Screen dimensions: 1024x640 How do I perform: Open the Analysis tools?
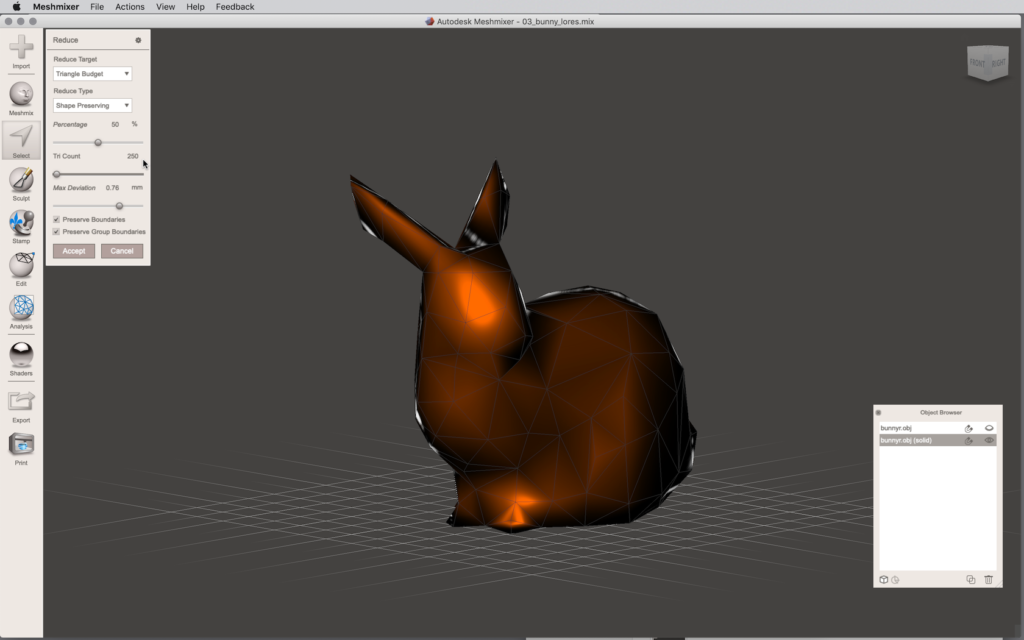[x=21, y=308]
